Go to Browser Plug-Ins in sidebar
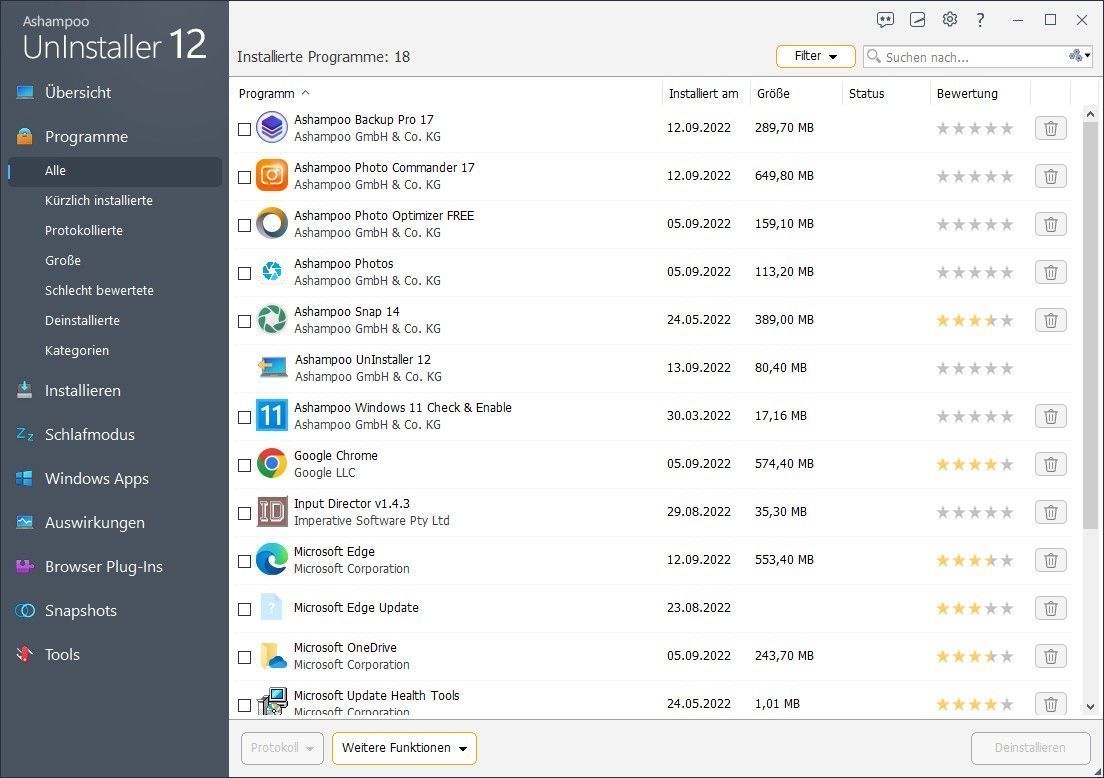The height and width of the screenshot is (778, 1104). click(x=103, y=567)
